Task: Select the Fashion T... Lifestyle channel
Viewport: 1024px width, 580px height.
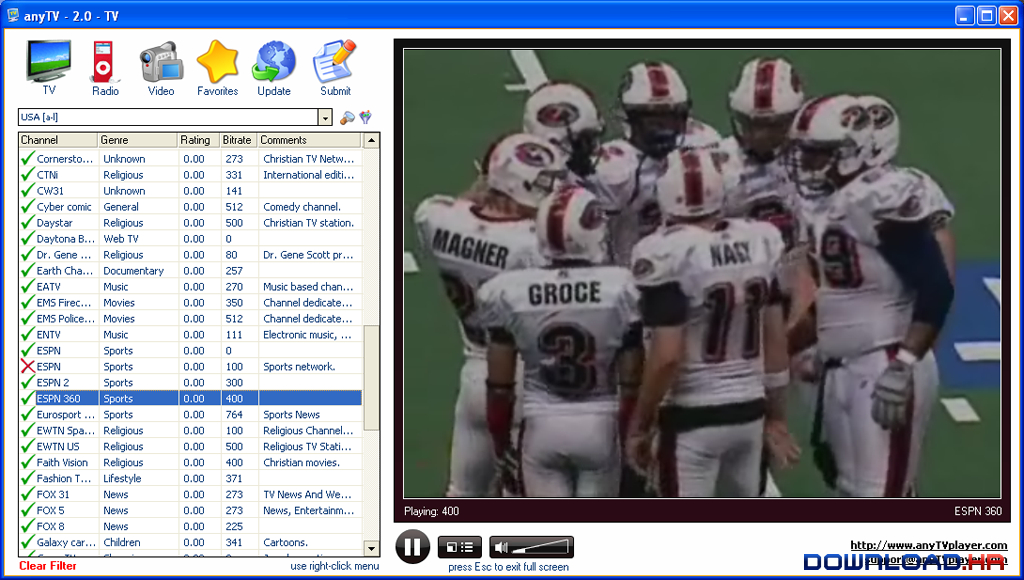Action: tap(191, 478)
